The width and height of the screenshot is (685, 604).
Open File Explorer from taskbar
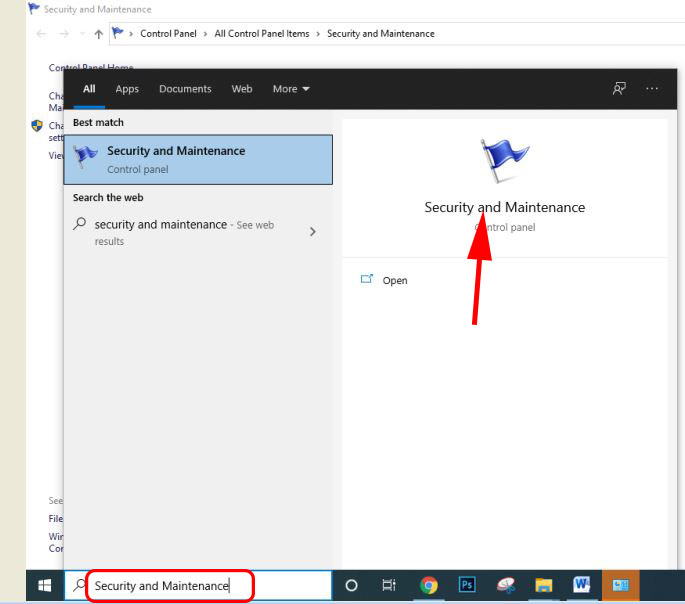[543, 585]
